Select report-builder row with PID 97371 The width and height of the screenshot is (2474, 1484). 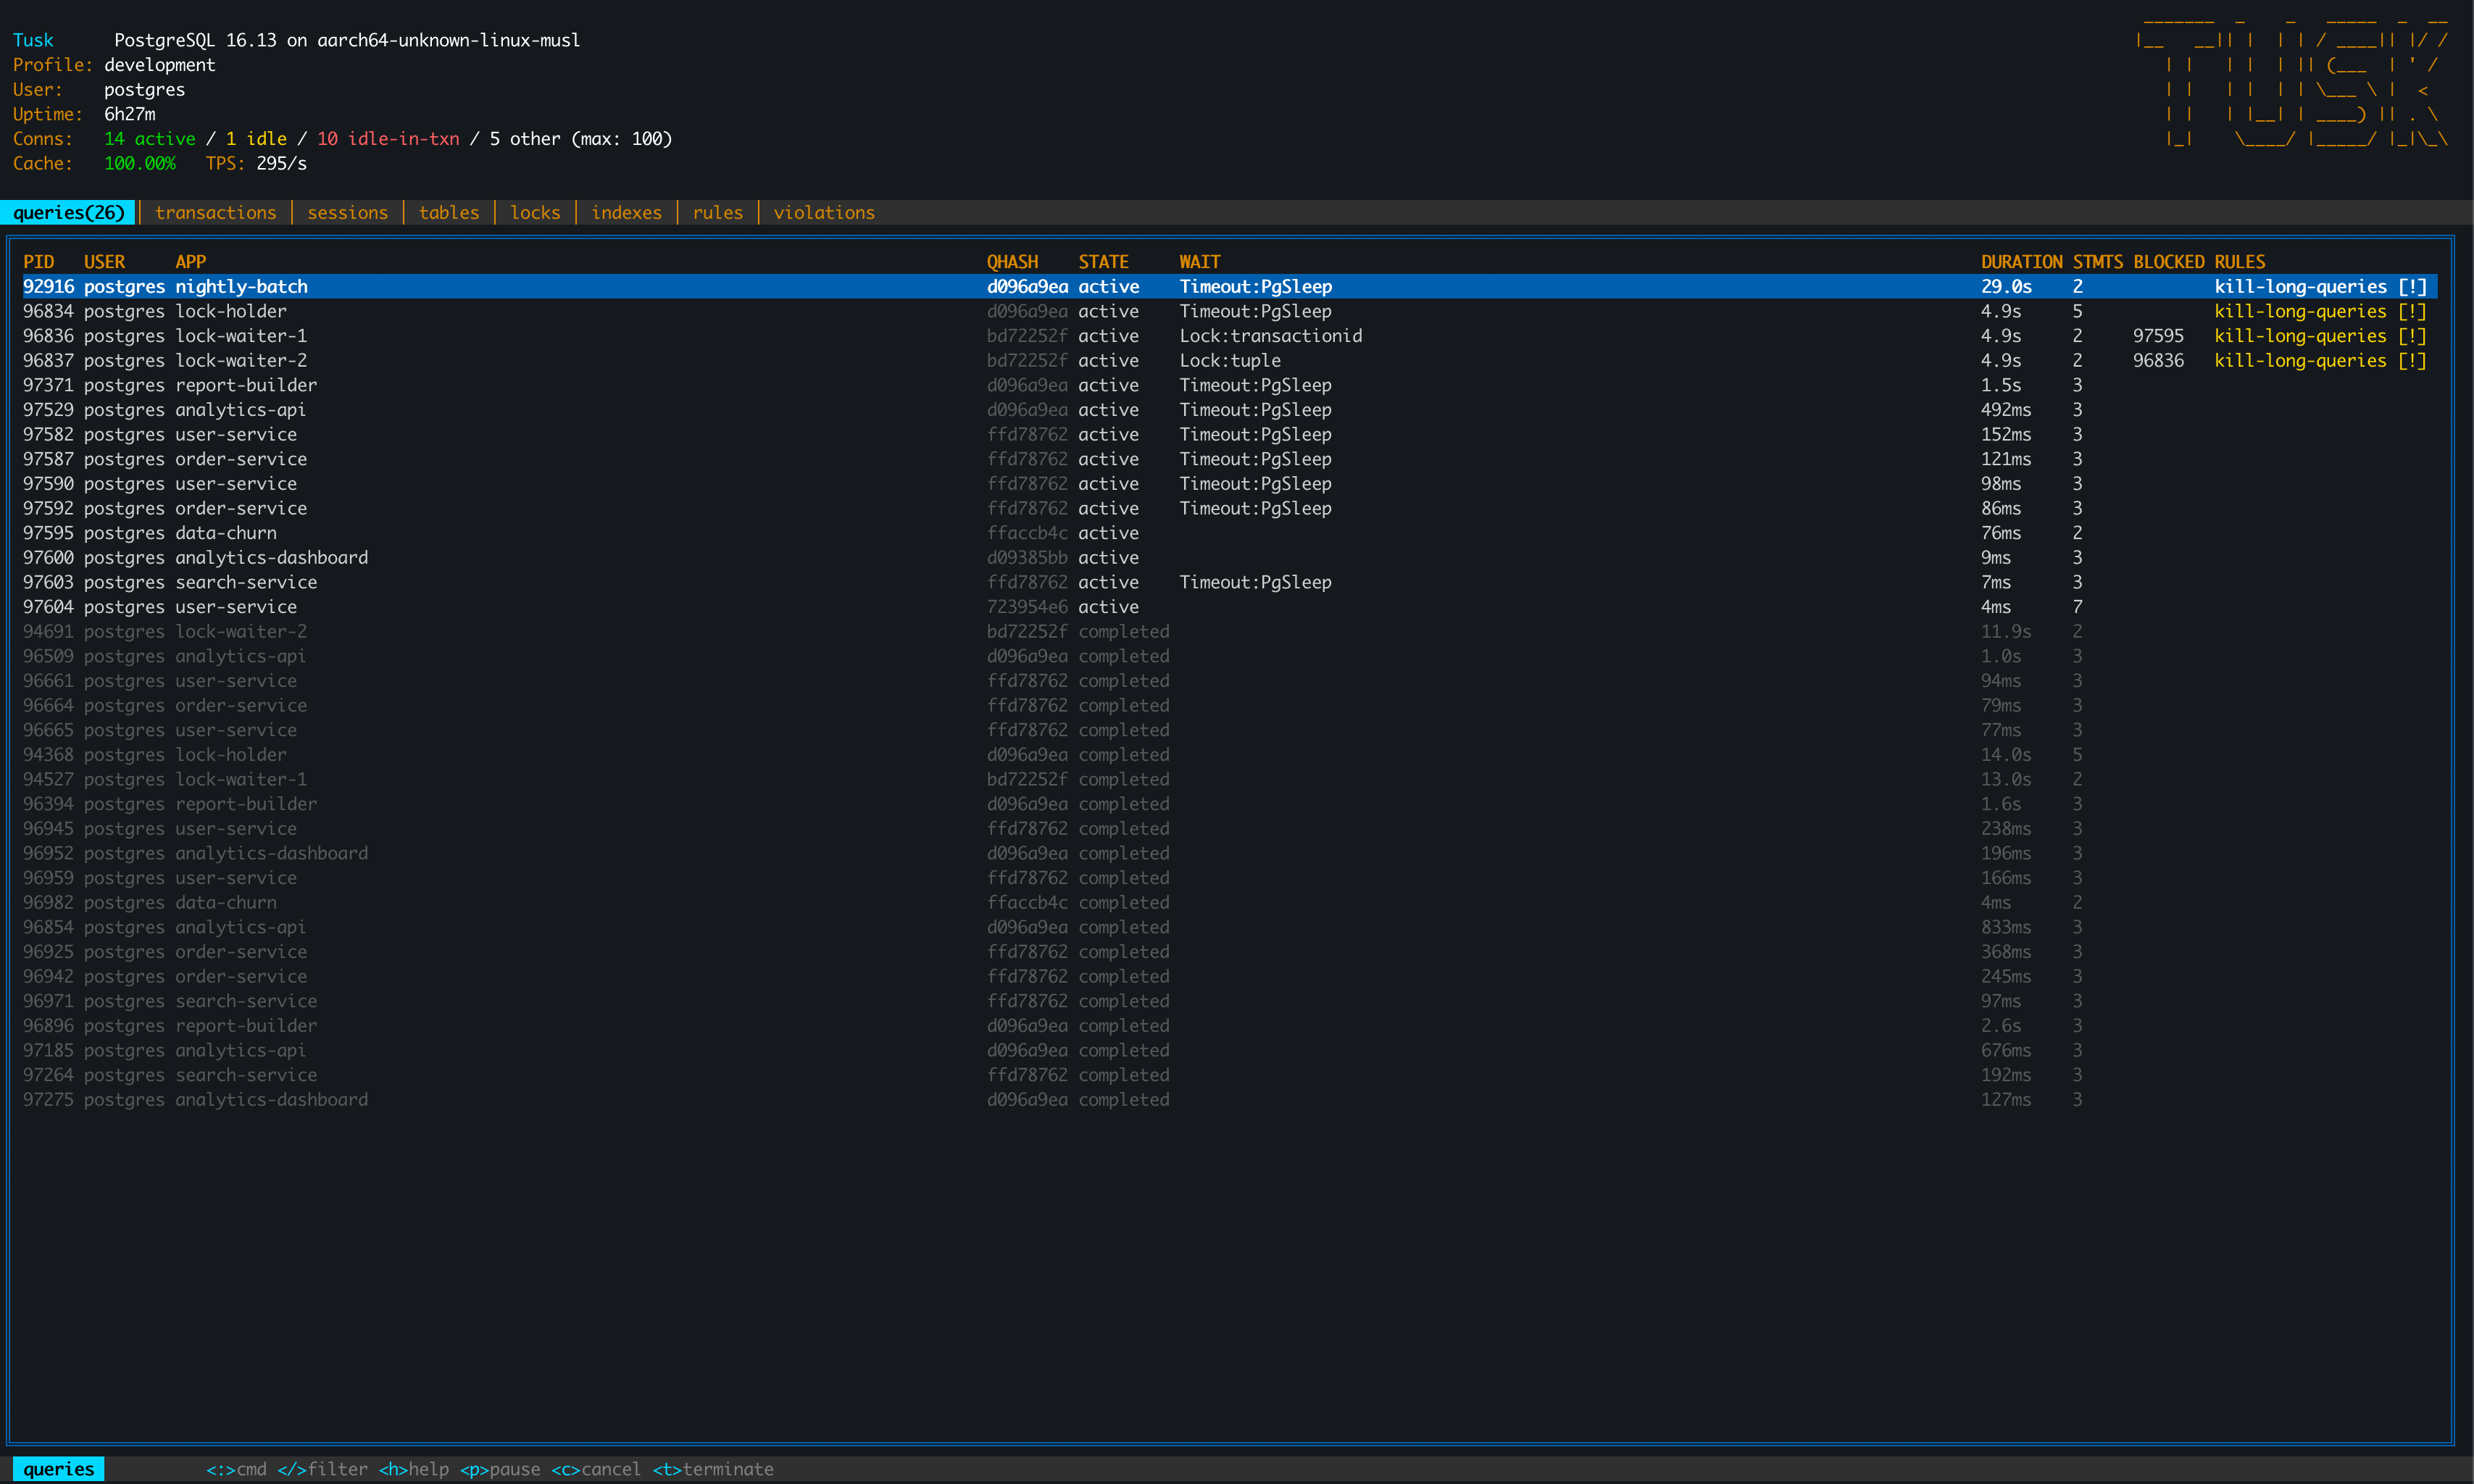1229,385
